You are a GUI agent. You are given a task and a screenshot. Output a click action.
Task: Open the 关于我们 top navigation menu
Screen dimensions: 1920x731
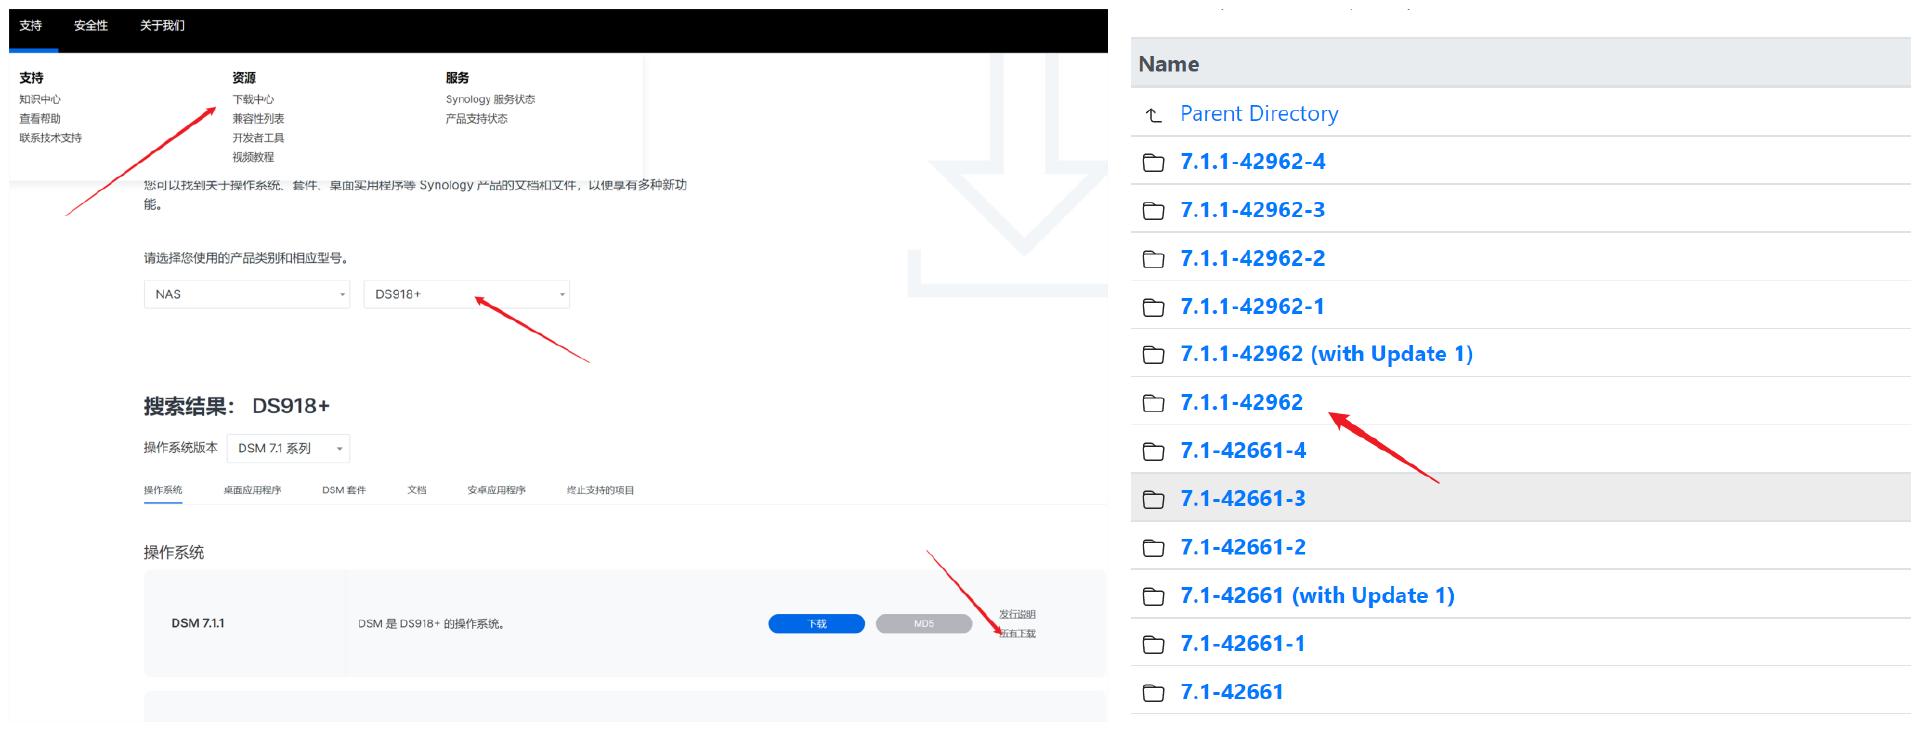162,26
